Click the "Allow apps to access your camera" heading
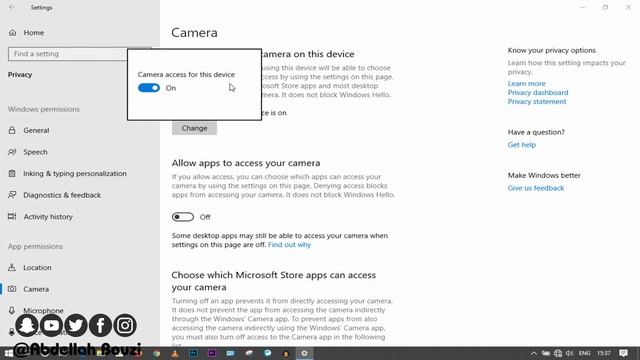 246,163
